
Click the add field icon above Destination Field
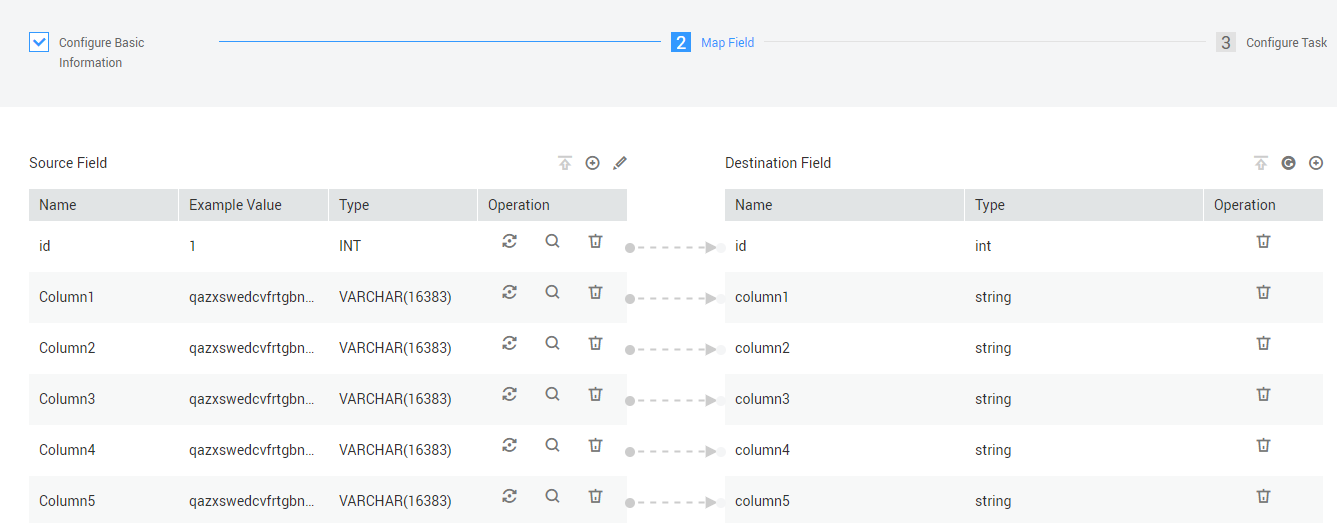1316,163
